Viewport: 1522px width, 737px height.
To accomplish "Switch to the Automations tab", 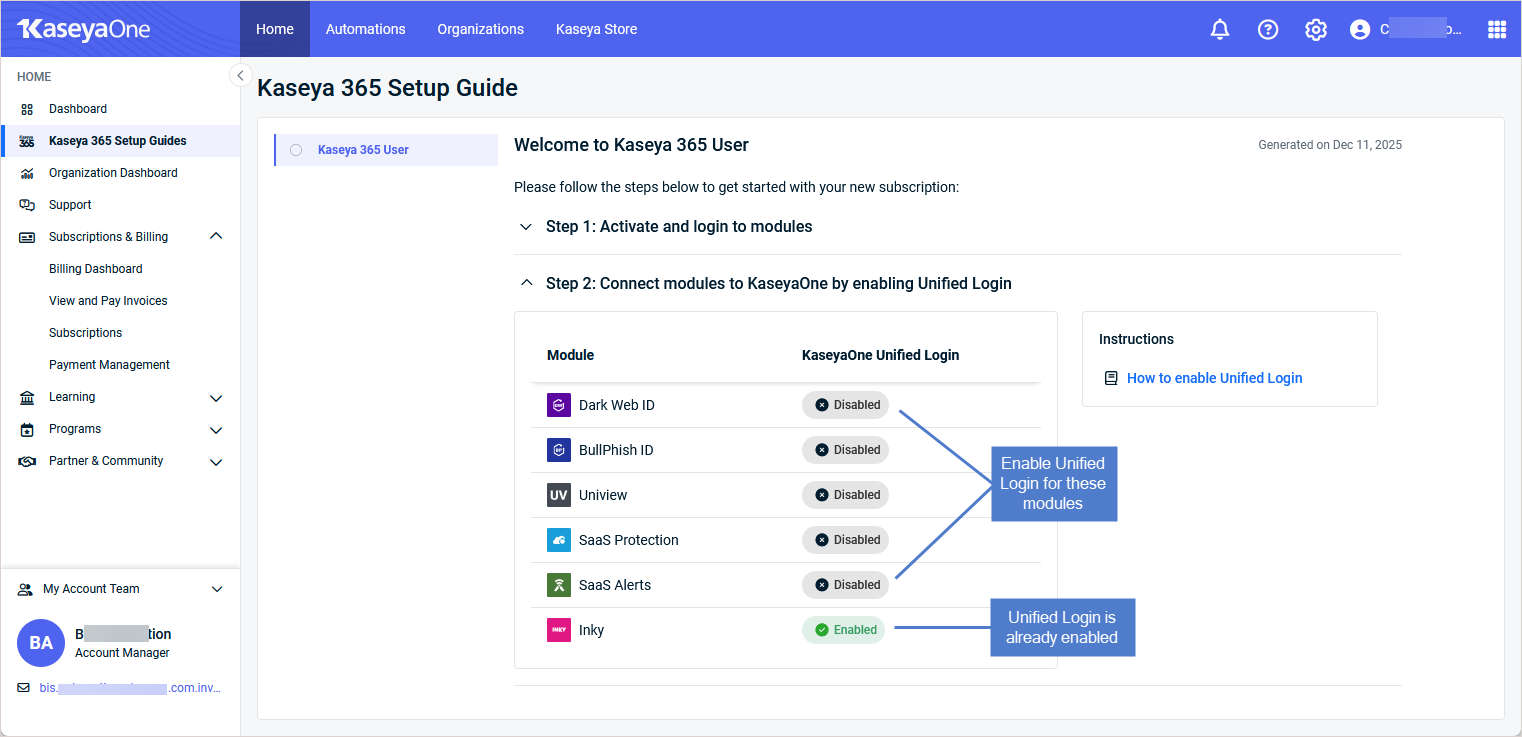I will [365, 29].
